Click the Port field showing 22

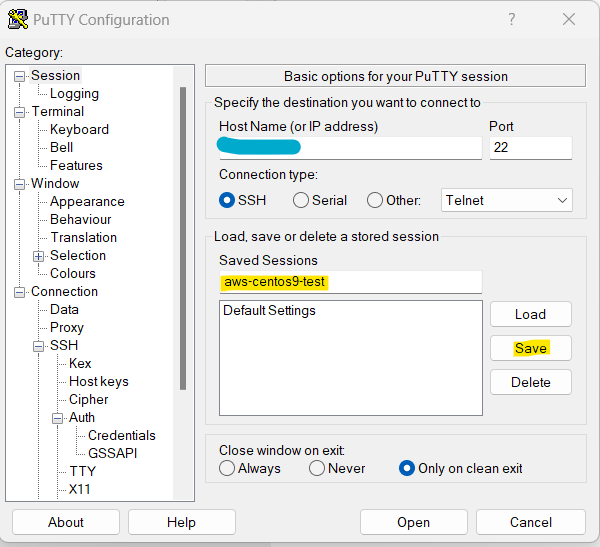click(531, 148)
